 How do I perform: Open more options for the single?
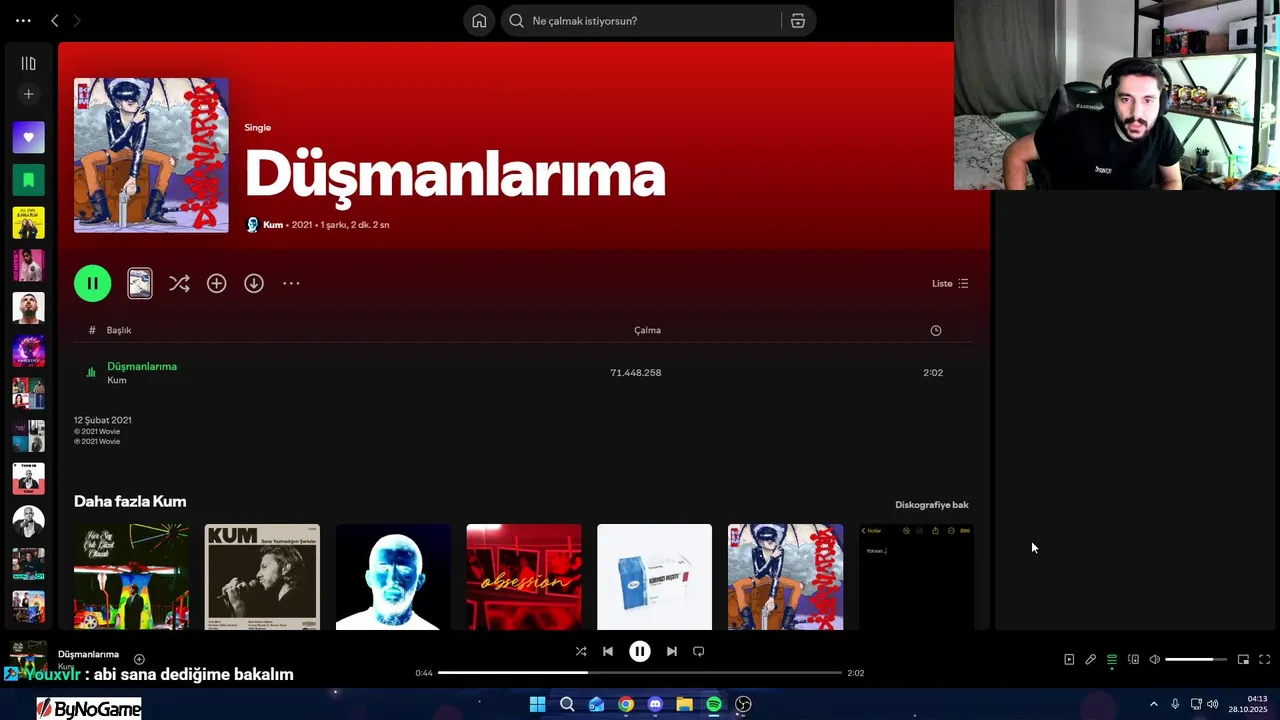click(x=291, y=284)
